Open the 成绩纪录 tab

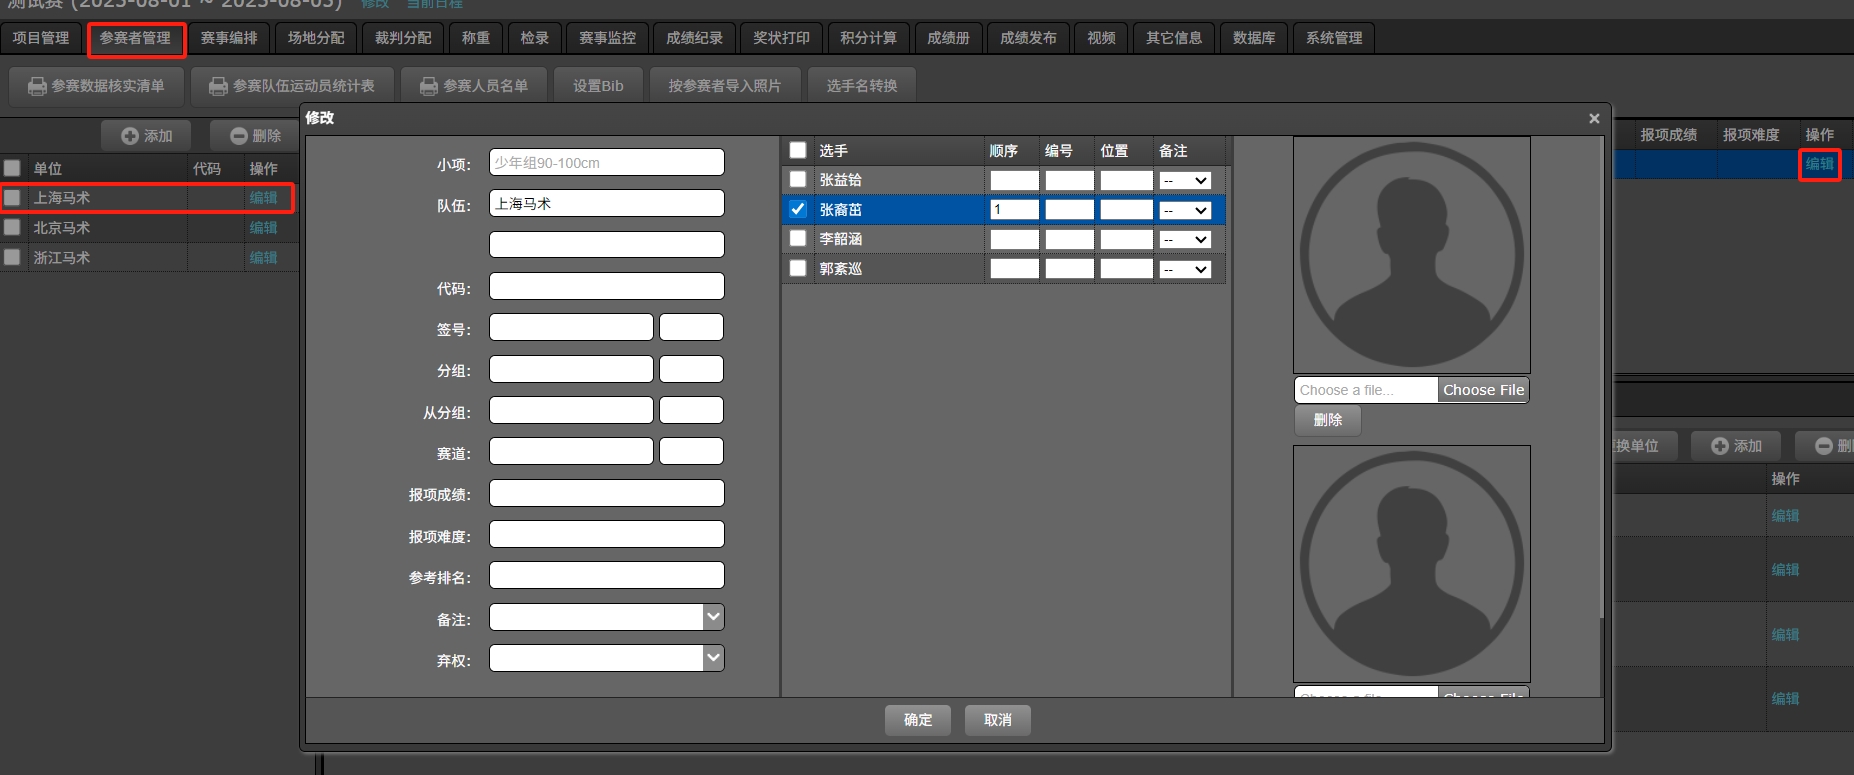point(694,38)
